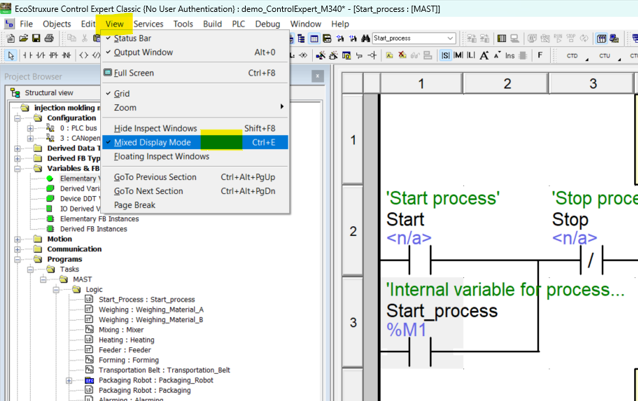
Task: Choose Hide Inspect Windows
Action: (195, 129)
